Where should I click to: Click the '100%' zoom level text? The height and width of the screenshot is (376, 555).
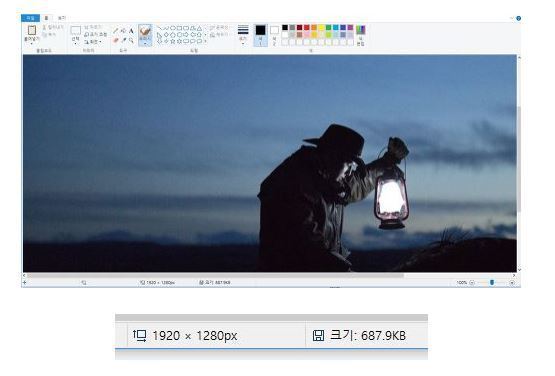pyautogui.click(x=462, y=283)
